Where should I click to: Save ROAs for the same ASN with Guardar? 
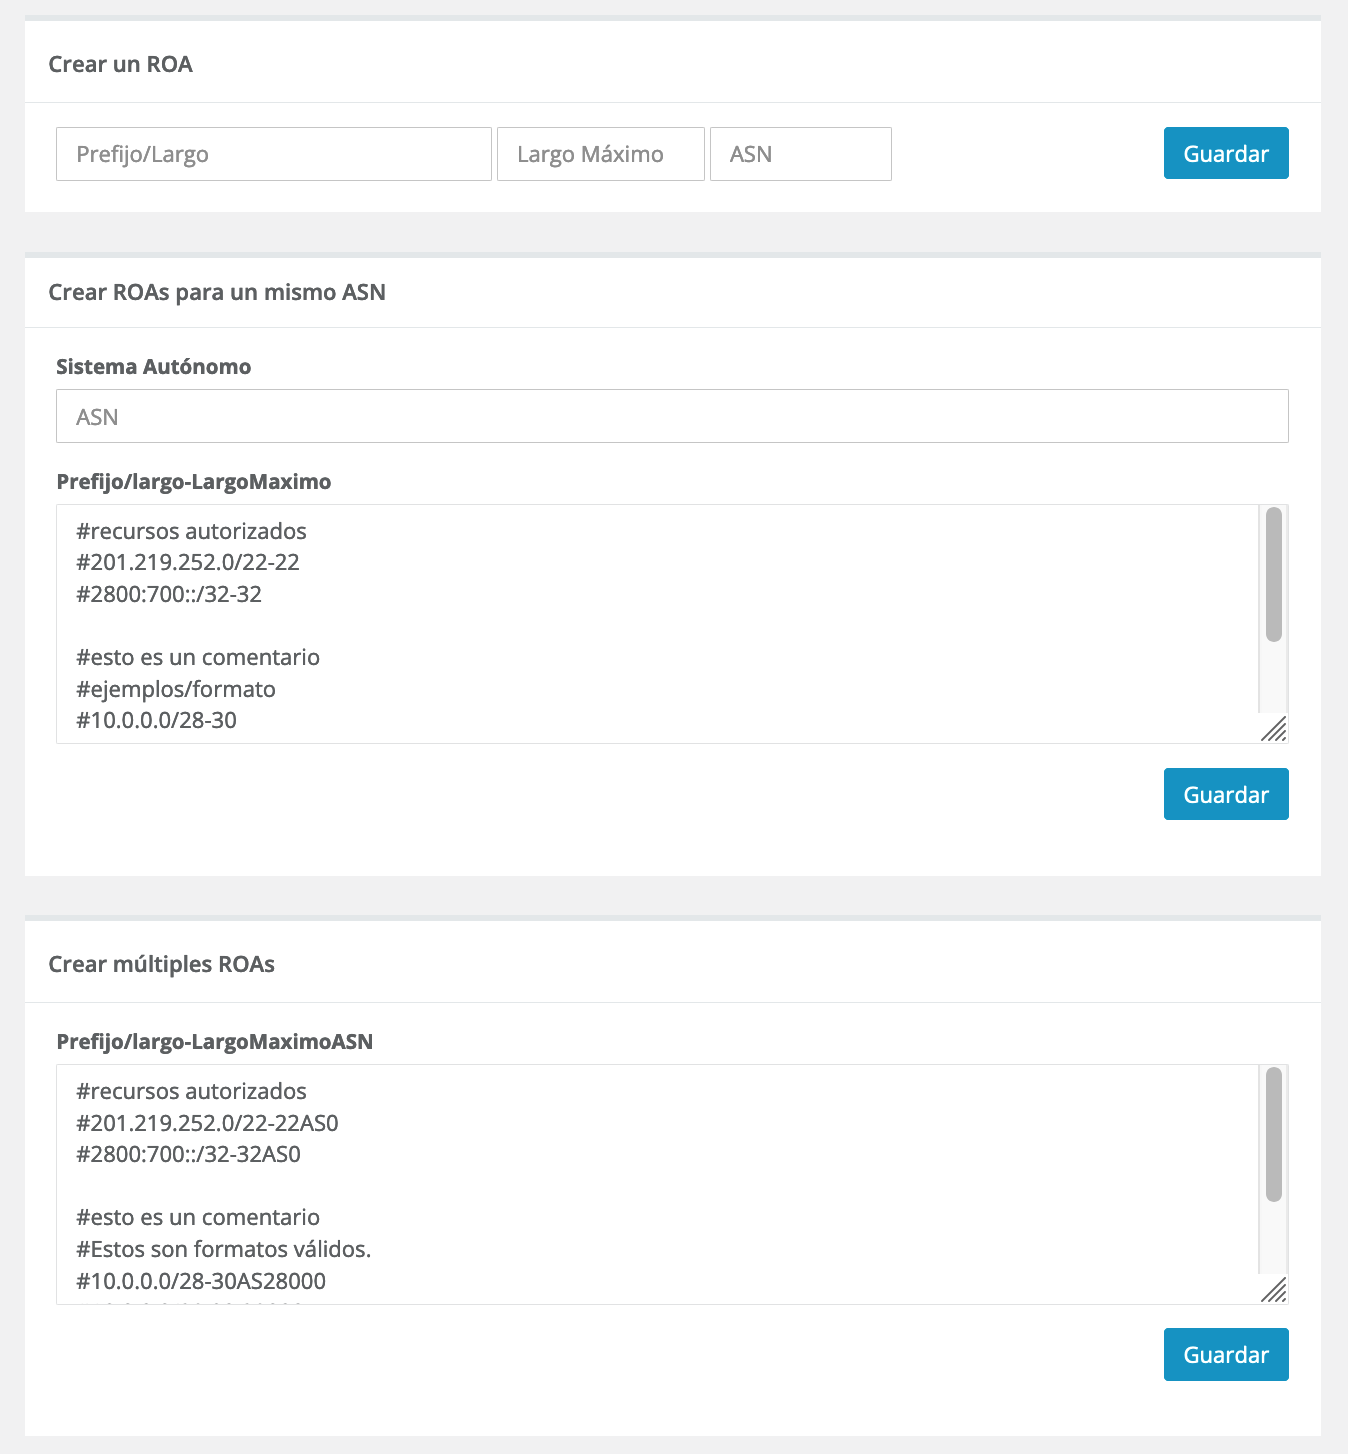click(1226, 794)
